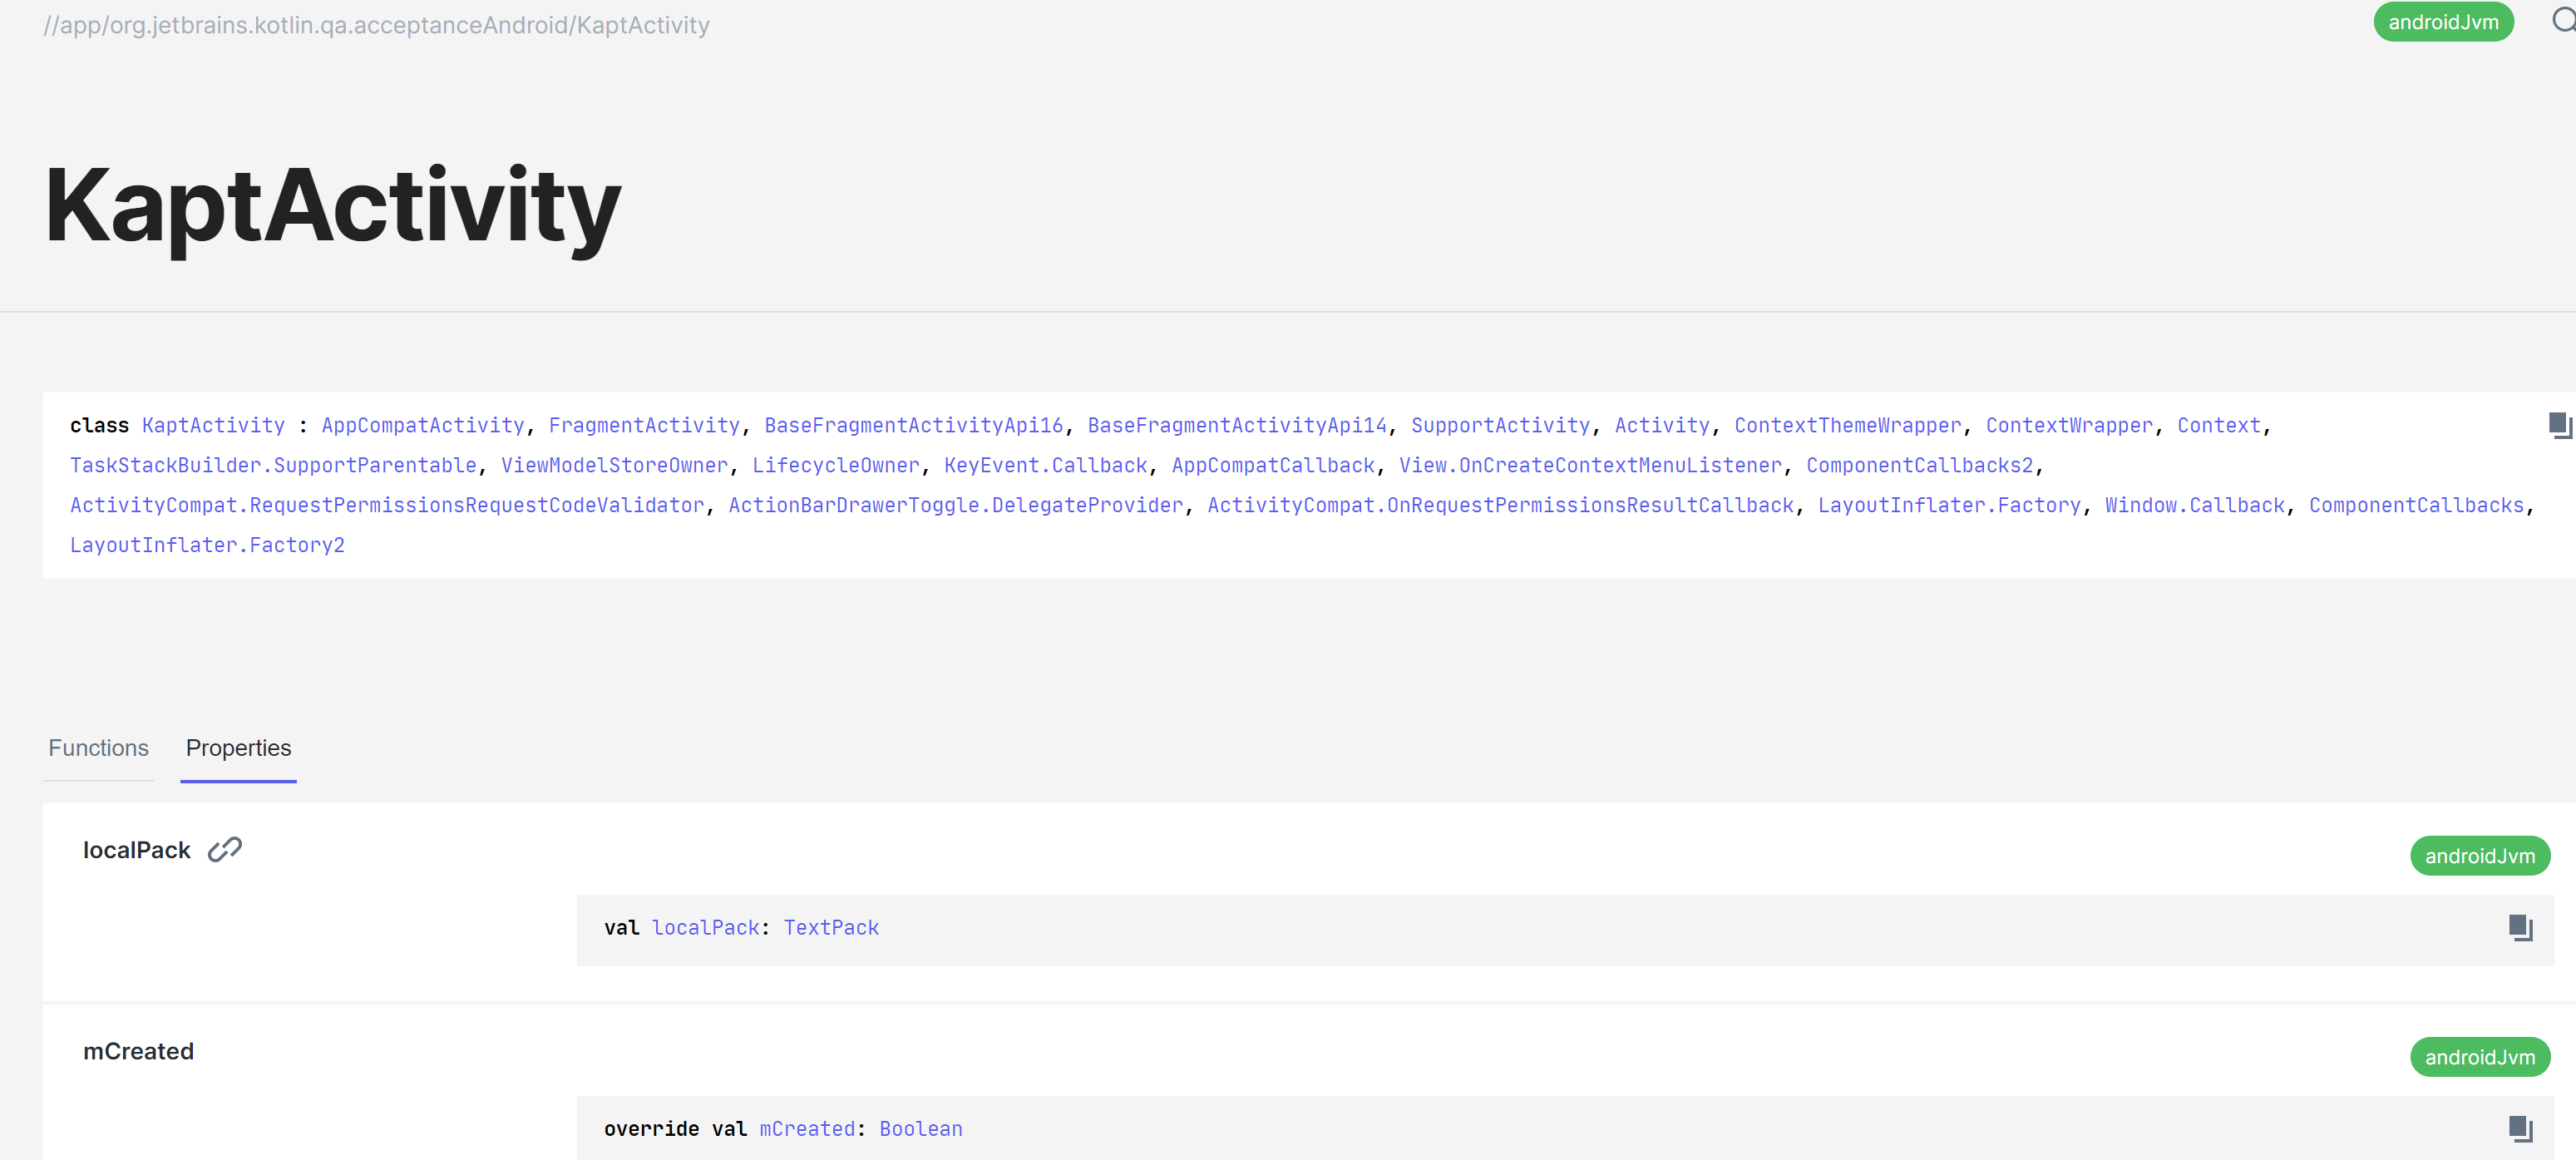This screenshot has height=1160, width=2576.
Task: Open the AppCompatActivity superclass link
Action: click(422, 425)
